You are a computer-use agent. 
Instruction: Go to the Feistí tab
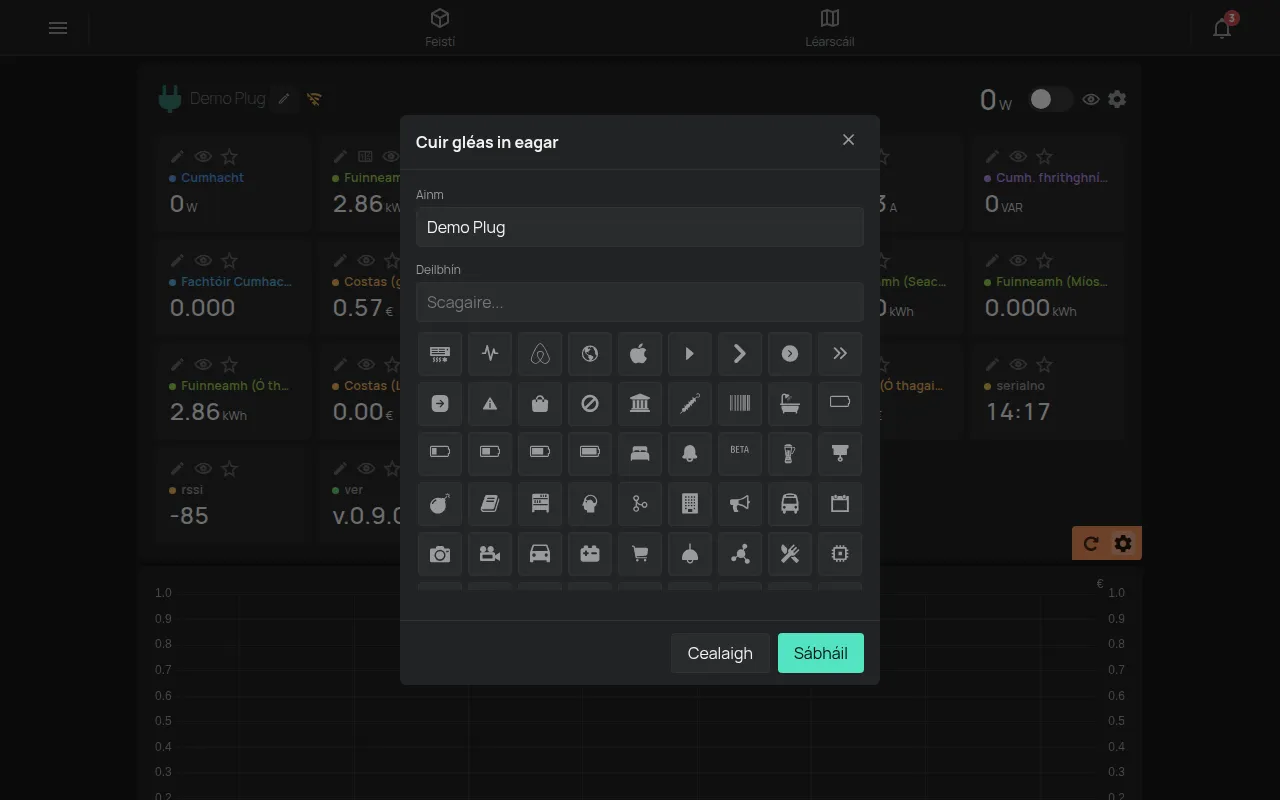(440, 28)
